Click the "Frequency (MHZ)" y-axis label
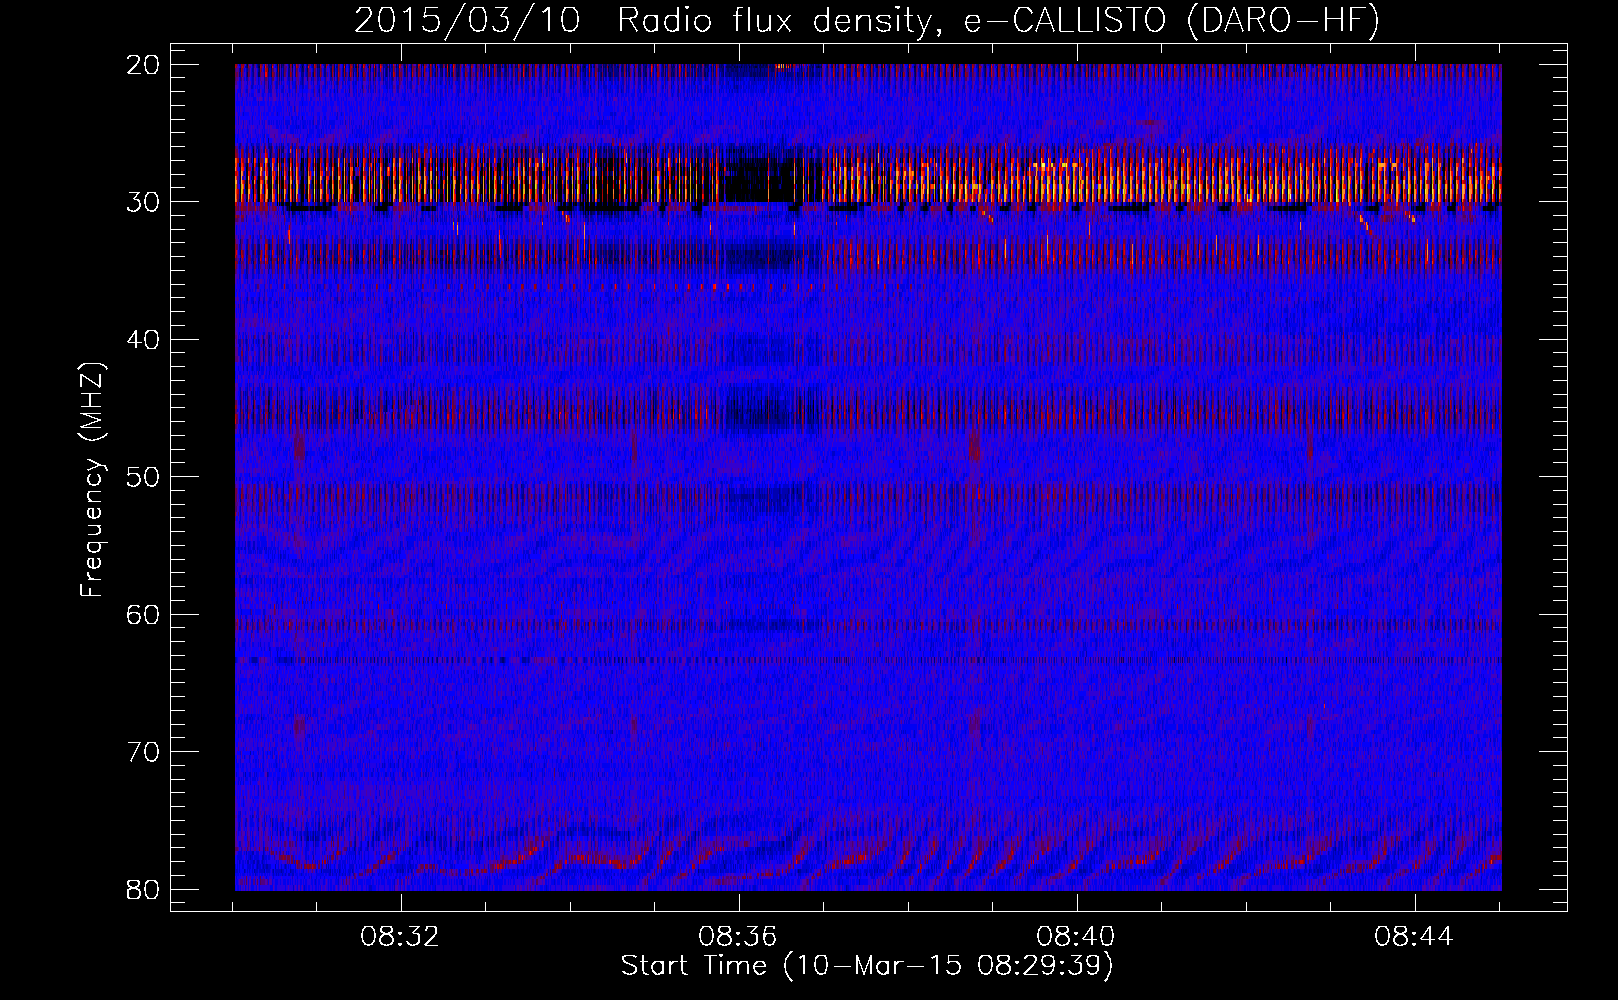 tap(92, 480)
